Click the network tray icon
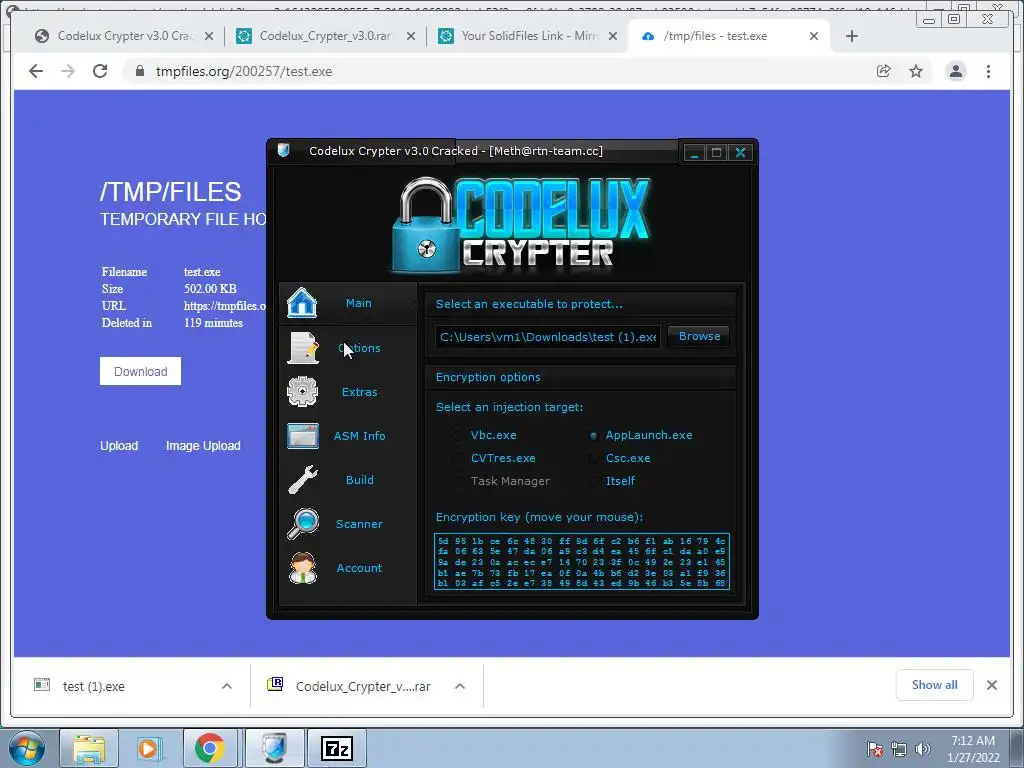Image resolution: width=1024 pixels, height=768 pixels. [x=899, y=749]
